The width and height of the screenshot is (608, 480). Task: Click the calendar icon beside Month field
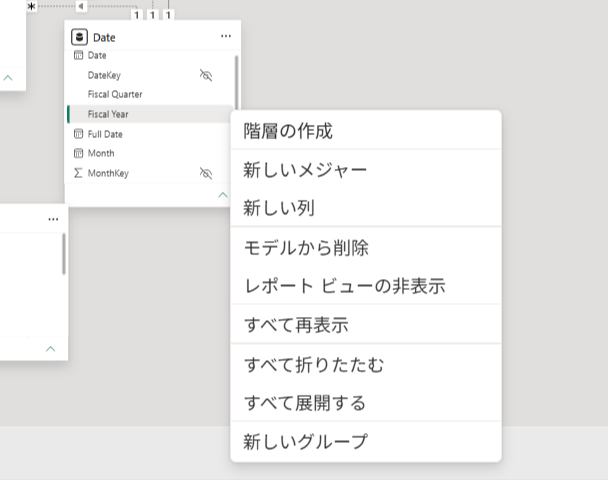click(x=78, y=153)
